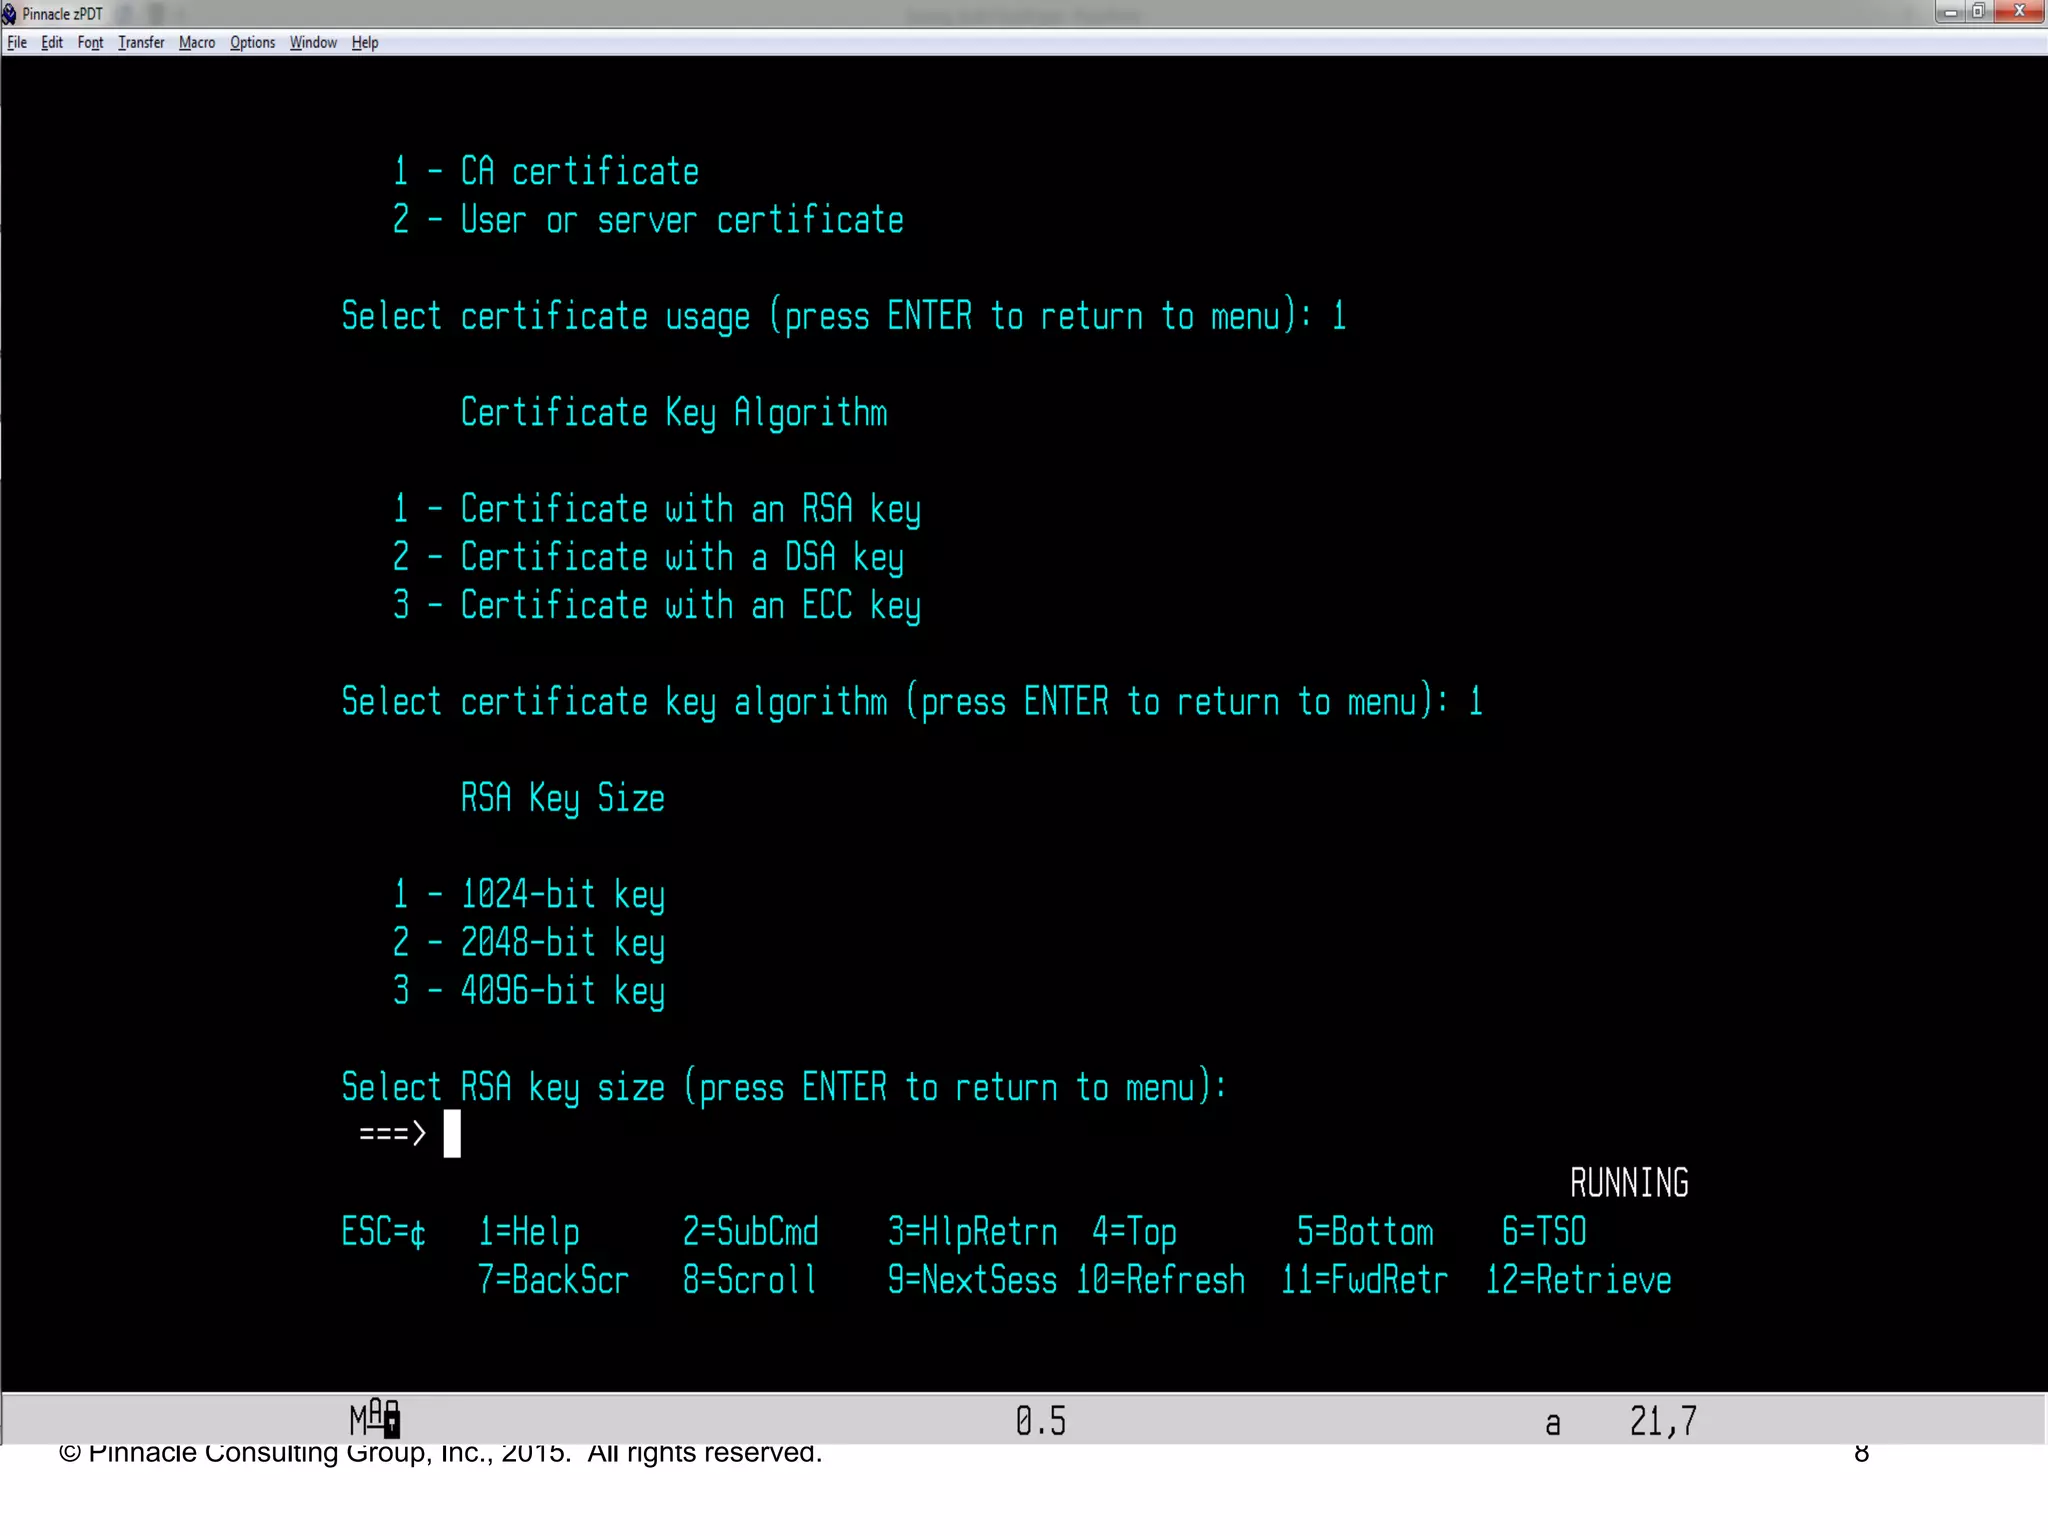The height and width of the screenshot is (1536, 2048).
Task: Click the 7=BackScr function key label
Action: tap(553, 1280)
